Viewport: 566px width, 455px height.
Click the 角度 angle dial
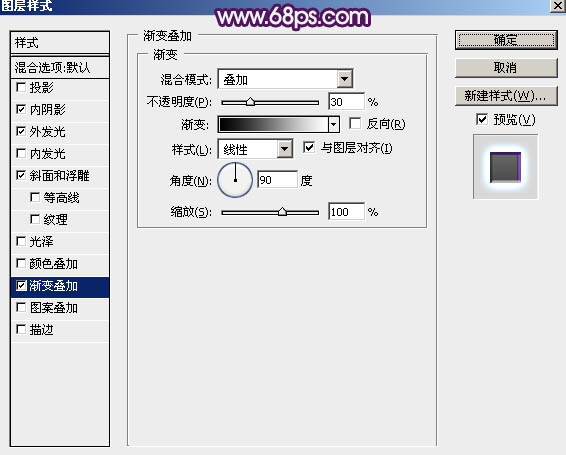point(235,180)
